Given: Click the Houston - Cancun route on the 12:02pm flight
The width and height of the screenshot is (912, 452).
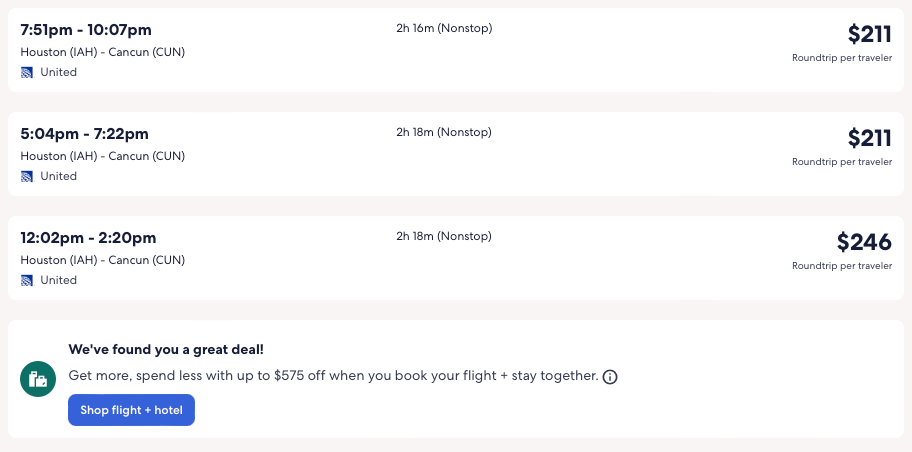Looking at the screenshot, I should [x=103, y=260].
